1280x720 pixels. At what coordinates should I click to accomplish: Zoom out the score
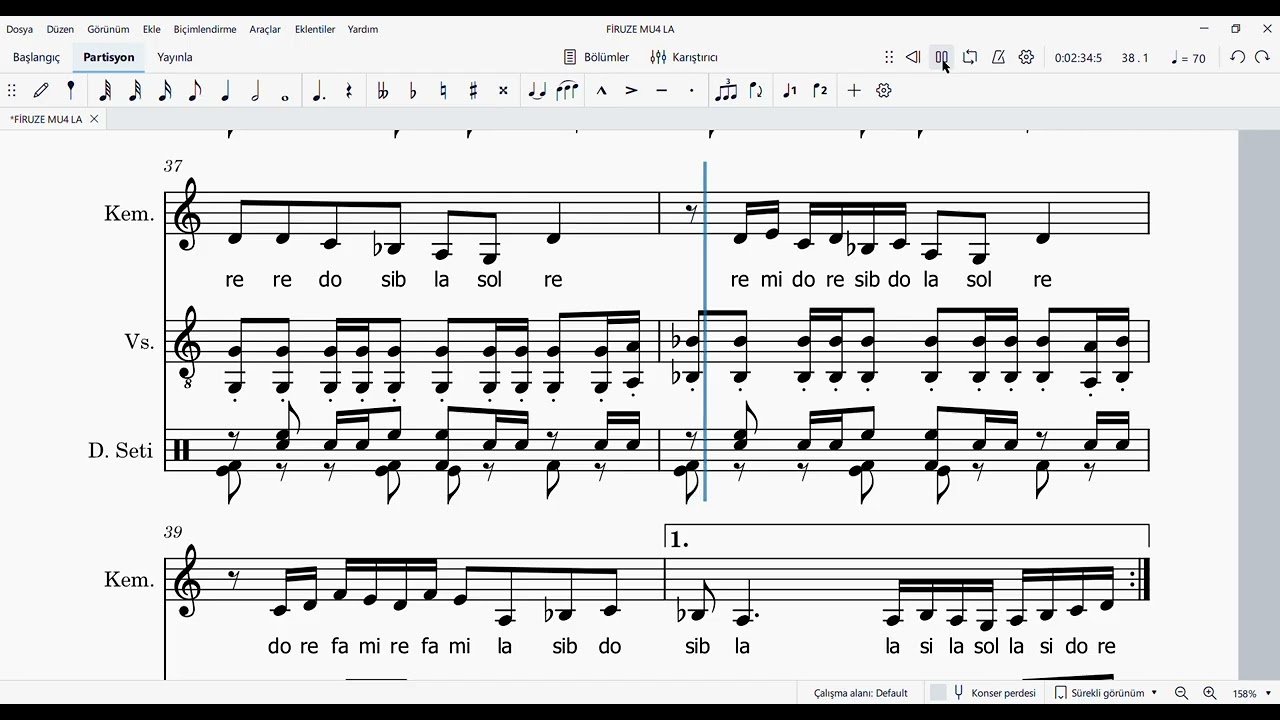tap(1181, 693)
